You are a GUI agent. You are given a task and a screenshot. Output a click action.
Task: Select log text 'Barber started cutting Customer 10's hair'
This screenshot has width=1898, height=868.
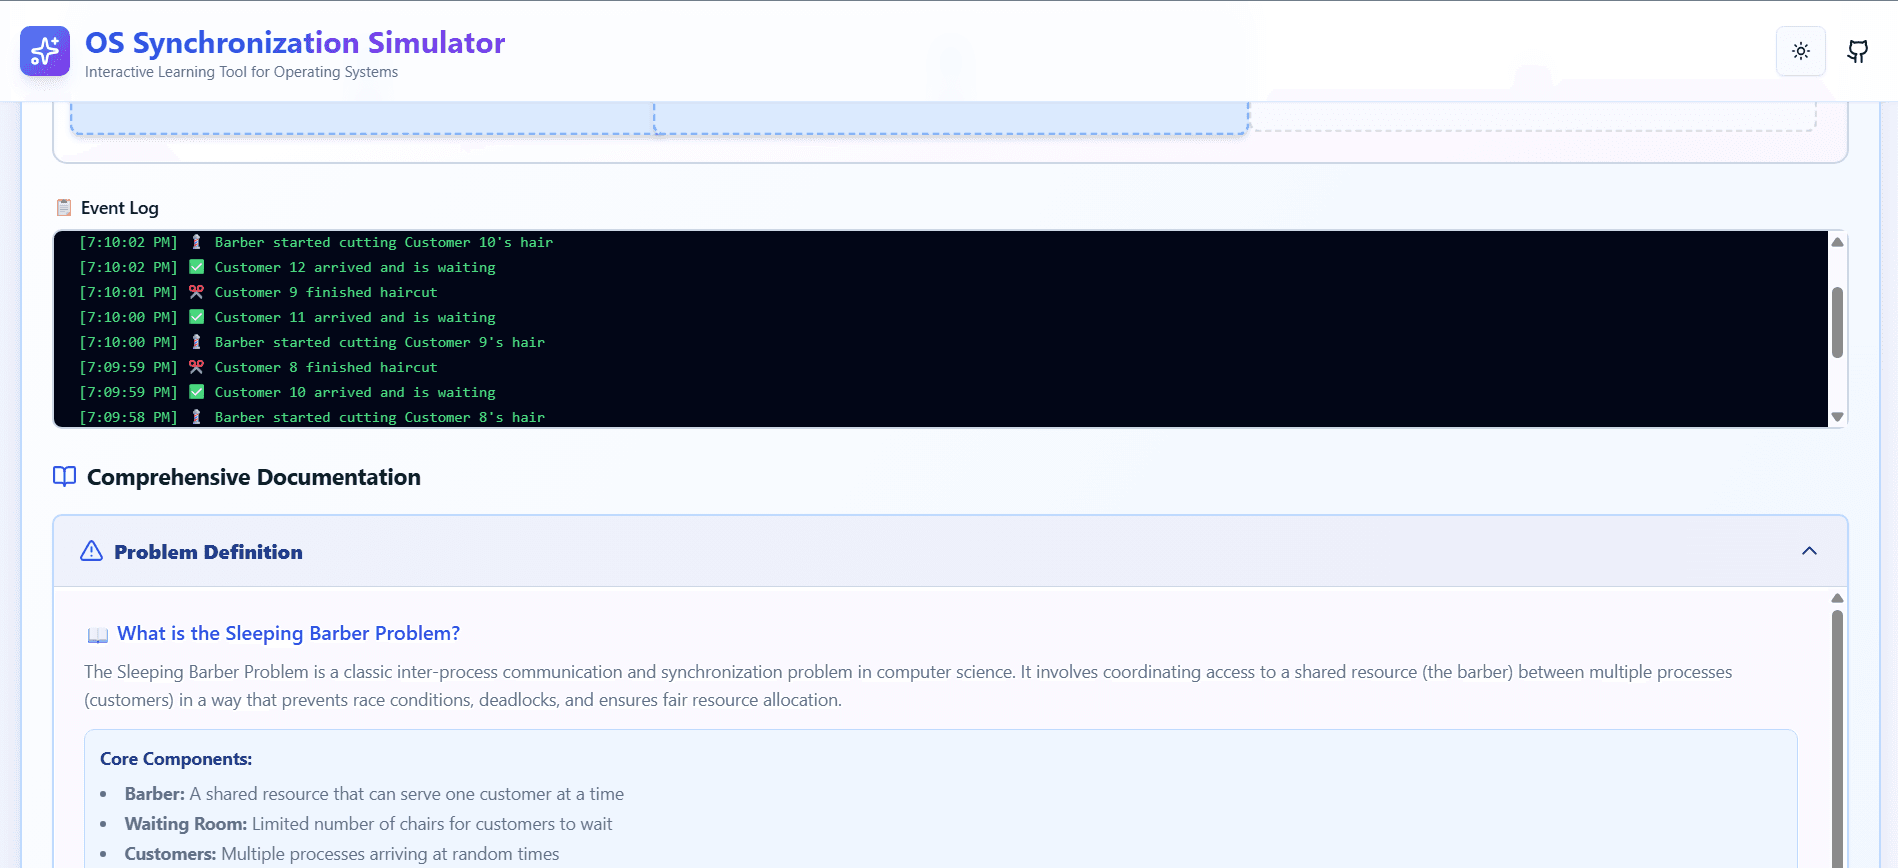384,242
